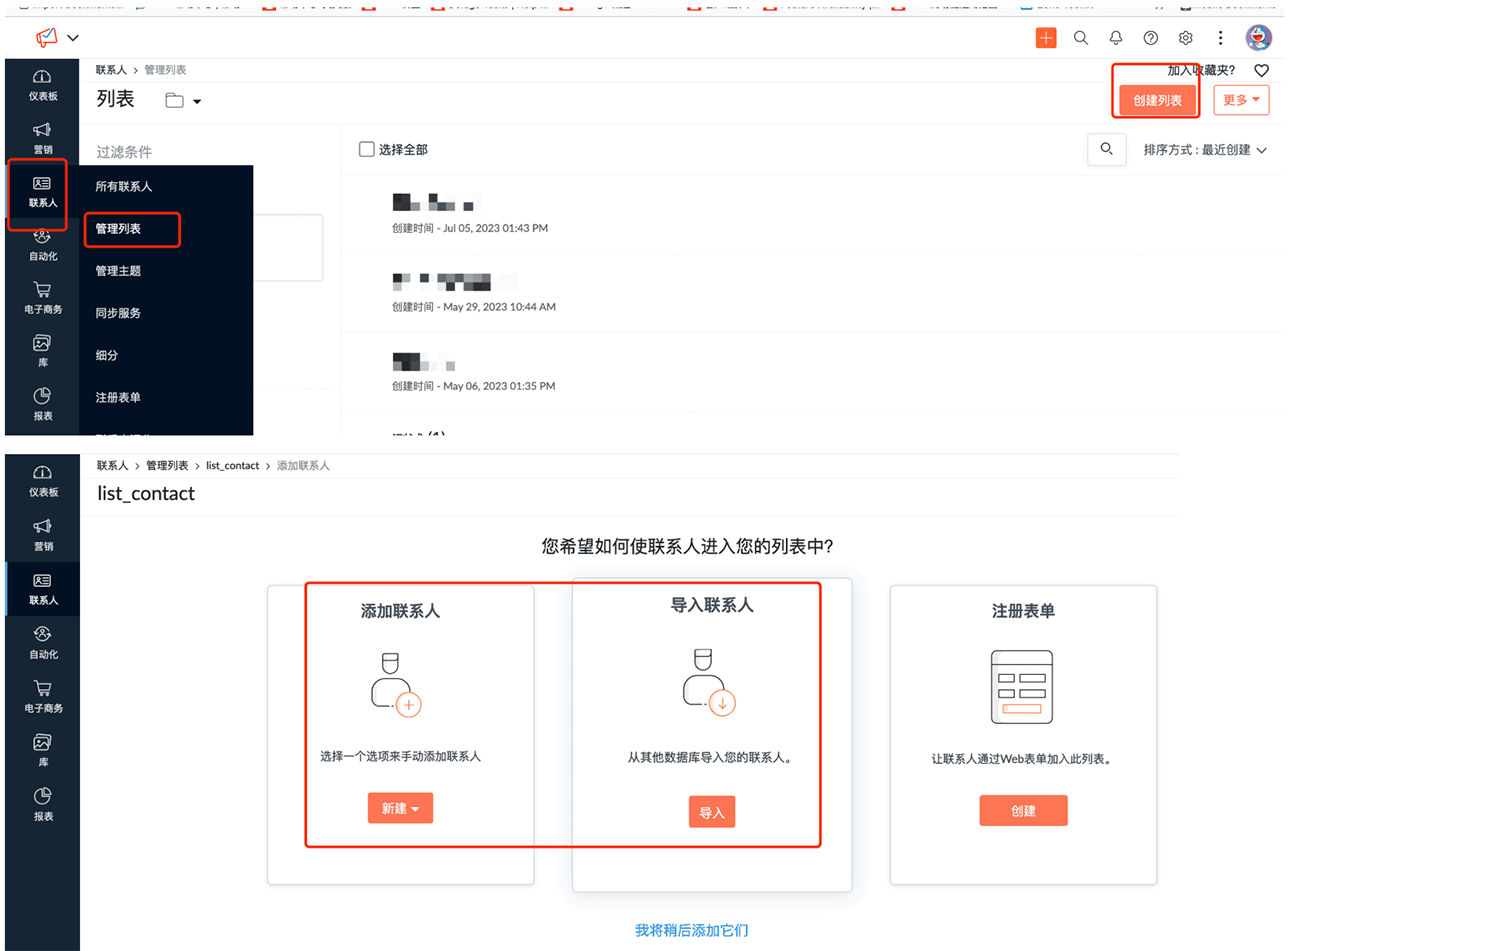1500x951 pixels.
Task: Click the orange plus quick-create icon
Action: coord(1046,37)
